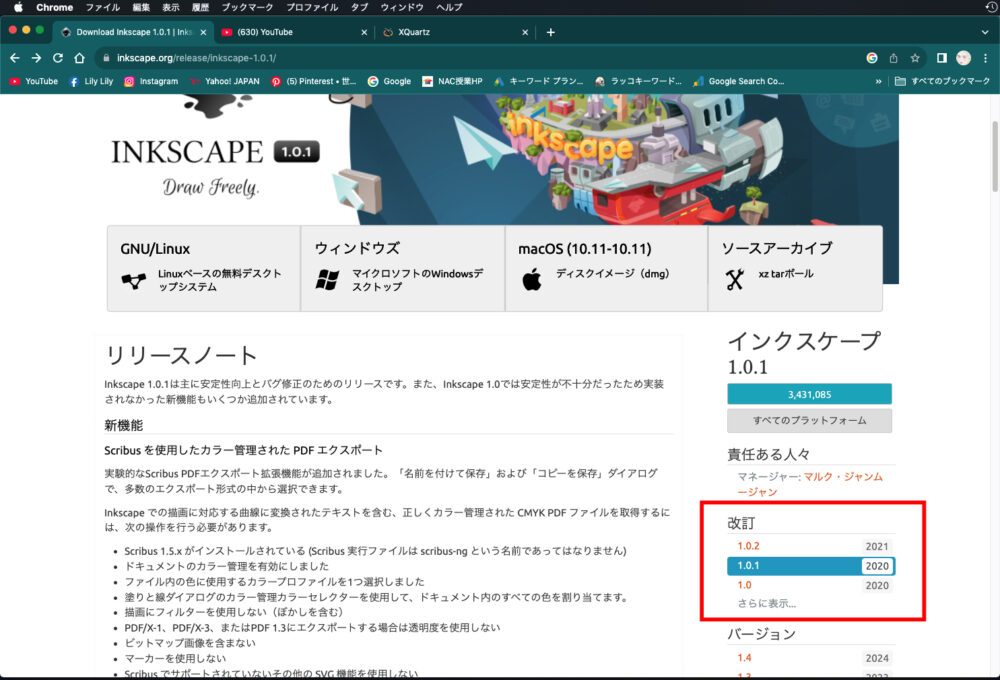Viewport: 1000px width, 680px height.
Task: Click the すべてのプラットフォーム button
Action: point(809,421)
